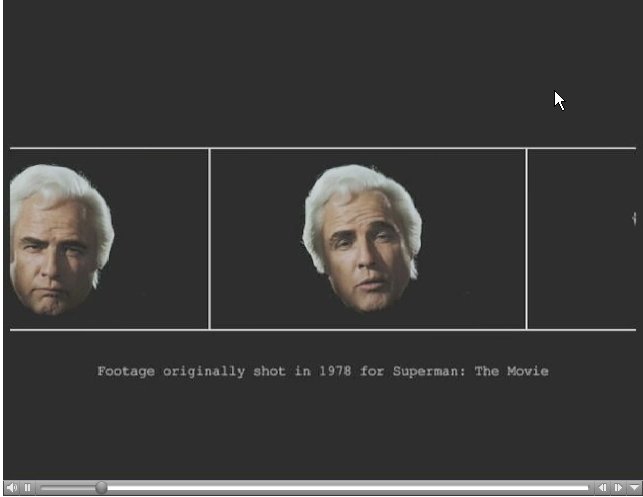Click the playback position slider knob
643x497 pixels.
click(101, 488)
